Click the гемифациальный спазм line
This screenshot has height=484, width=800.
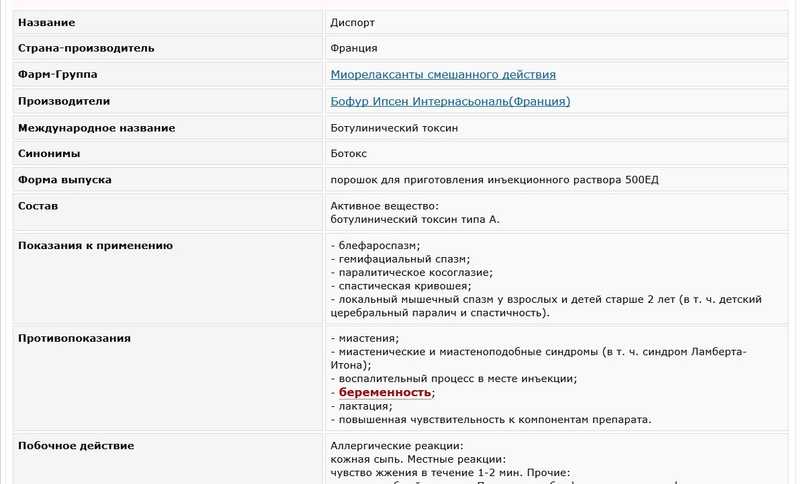coord(400,259)
